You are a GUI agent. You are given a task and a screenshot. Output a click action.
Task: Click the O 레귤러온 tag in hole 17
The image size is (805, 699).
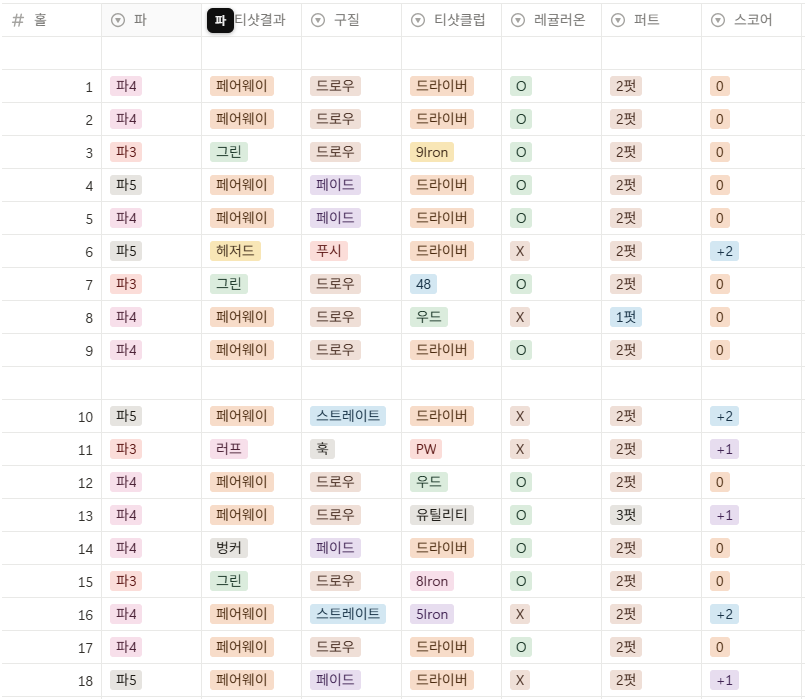[x=521, y=647]
